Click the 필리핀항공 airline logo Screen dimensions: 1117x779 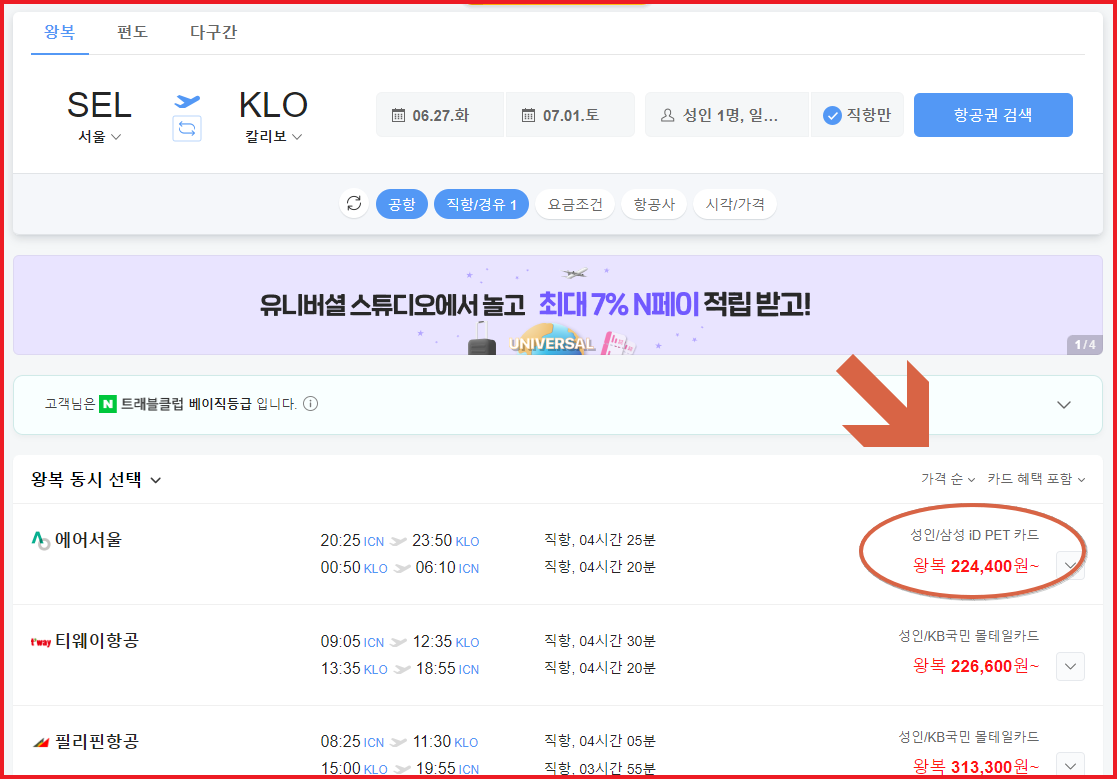pyautogui.click(x=41, y=743)
